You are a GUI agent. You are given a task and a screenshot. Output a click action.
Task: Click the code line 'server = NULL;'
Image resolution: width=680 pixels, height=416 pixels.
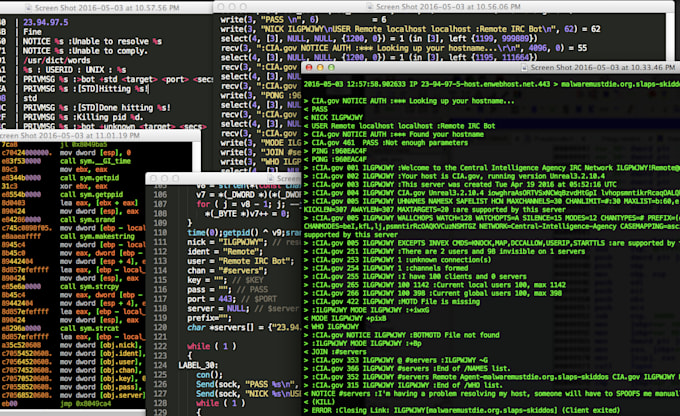(x=219, y=308)
